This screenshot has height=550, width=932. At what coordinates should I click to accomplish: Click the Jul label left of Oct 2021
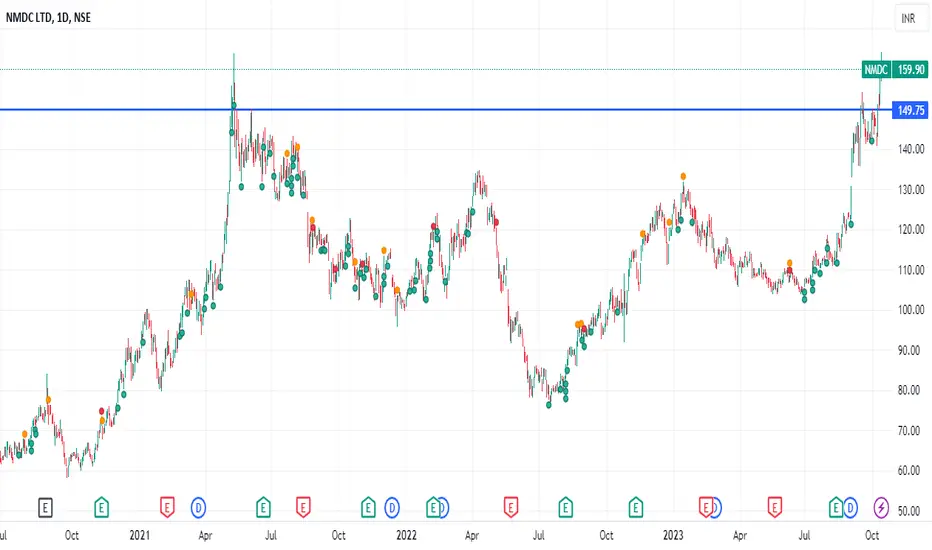pos(270,535)
